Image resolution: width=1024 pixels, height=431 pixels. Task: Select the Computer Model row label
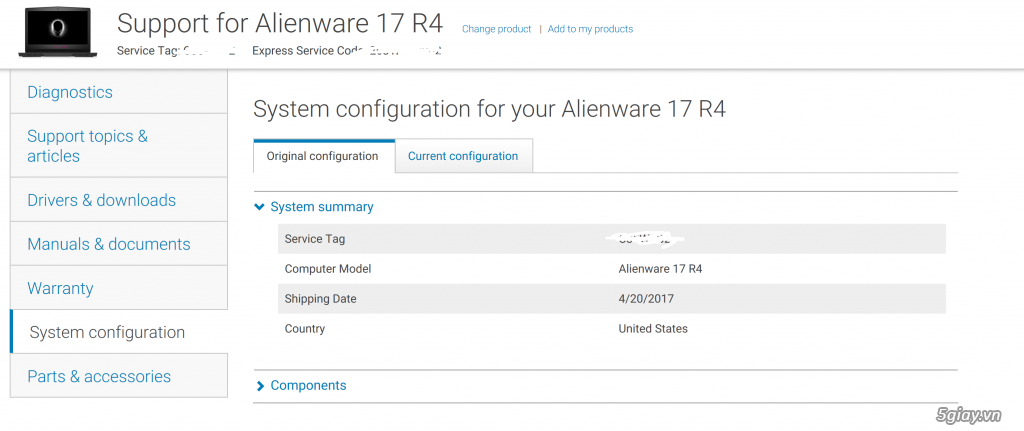[328, 268]
